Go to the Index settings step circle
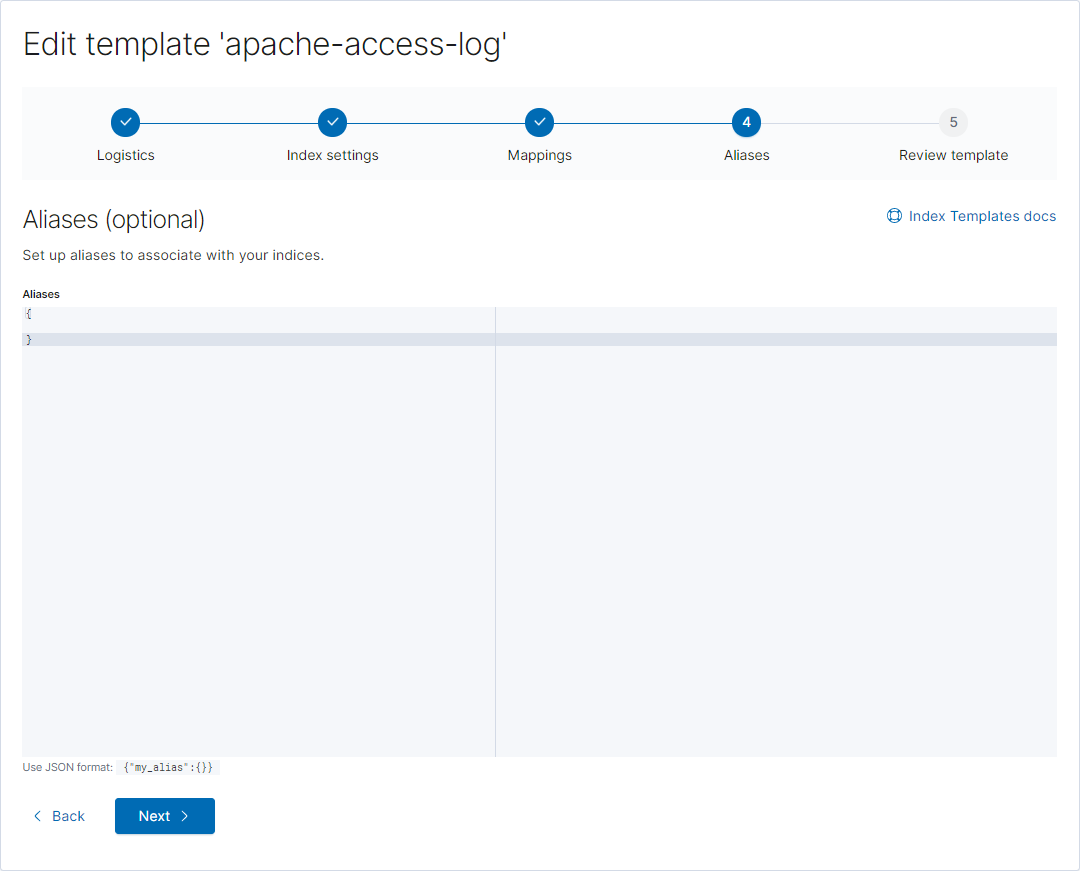 [x=333, y=123]
